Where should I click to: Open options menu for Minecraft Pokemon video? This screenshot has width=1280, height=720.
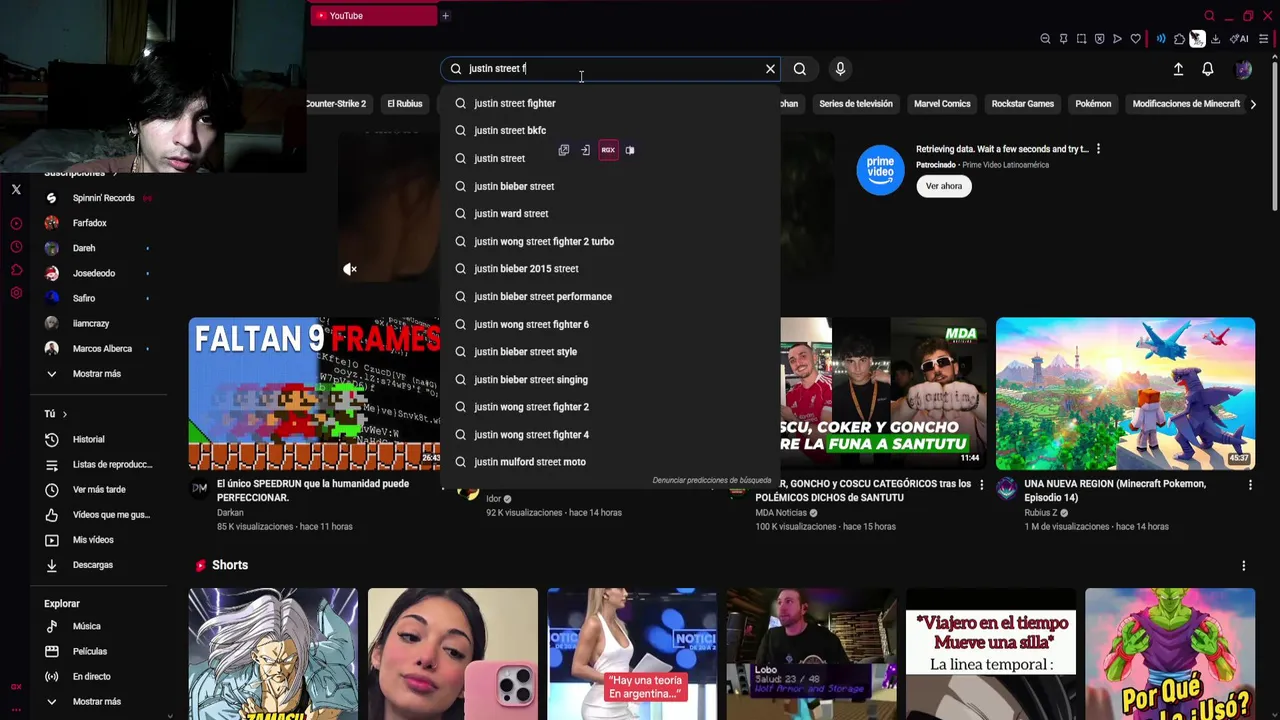(x=1250, y=485)
